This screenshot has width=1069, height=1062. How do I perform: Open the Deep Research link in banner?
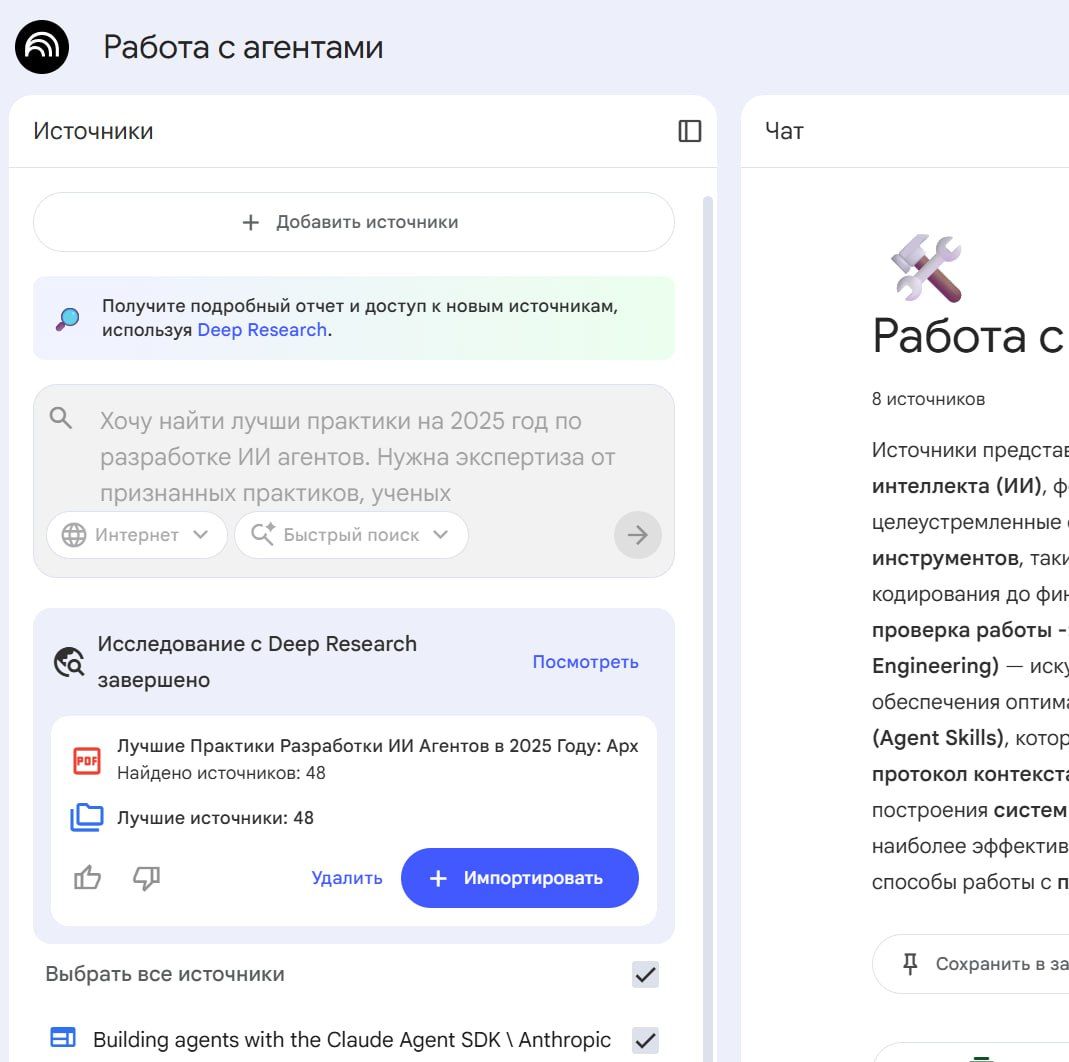coord(262,330)
